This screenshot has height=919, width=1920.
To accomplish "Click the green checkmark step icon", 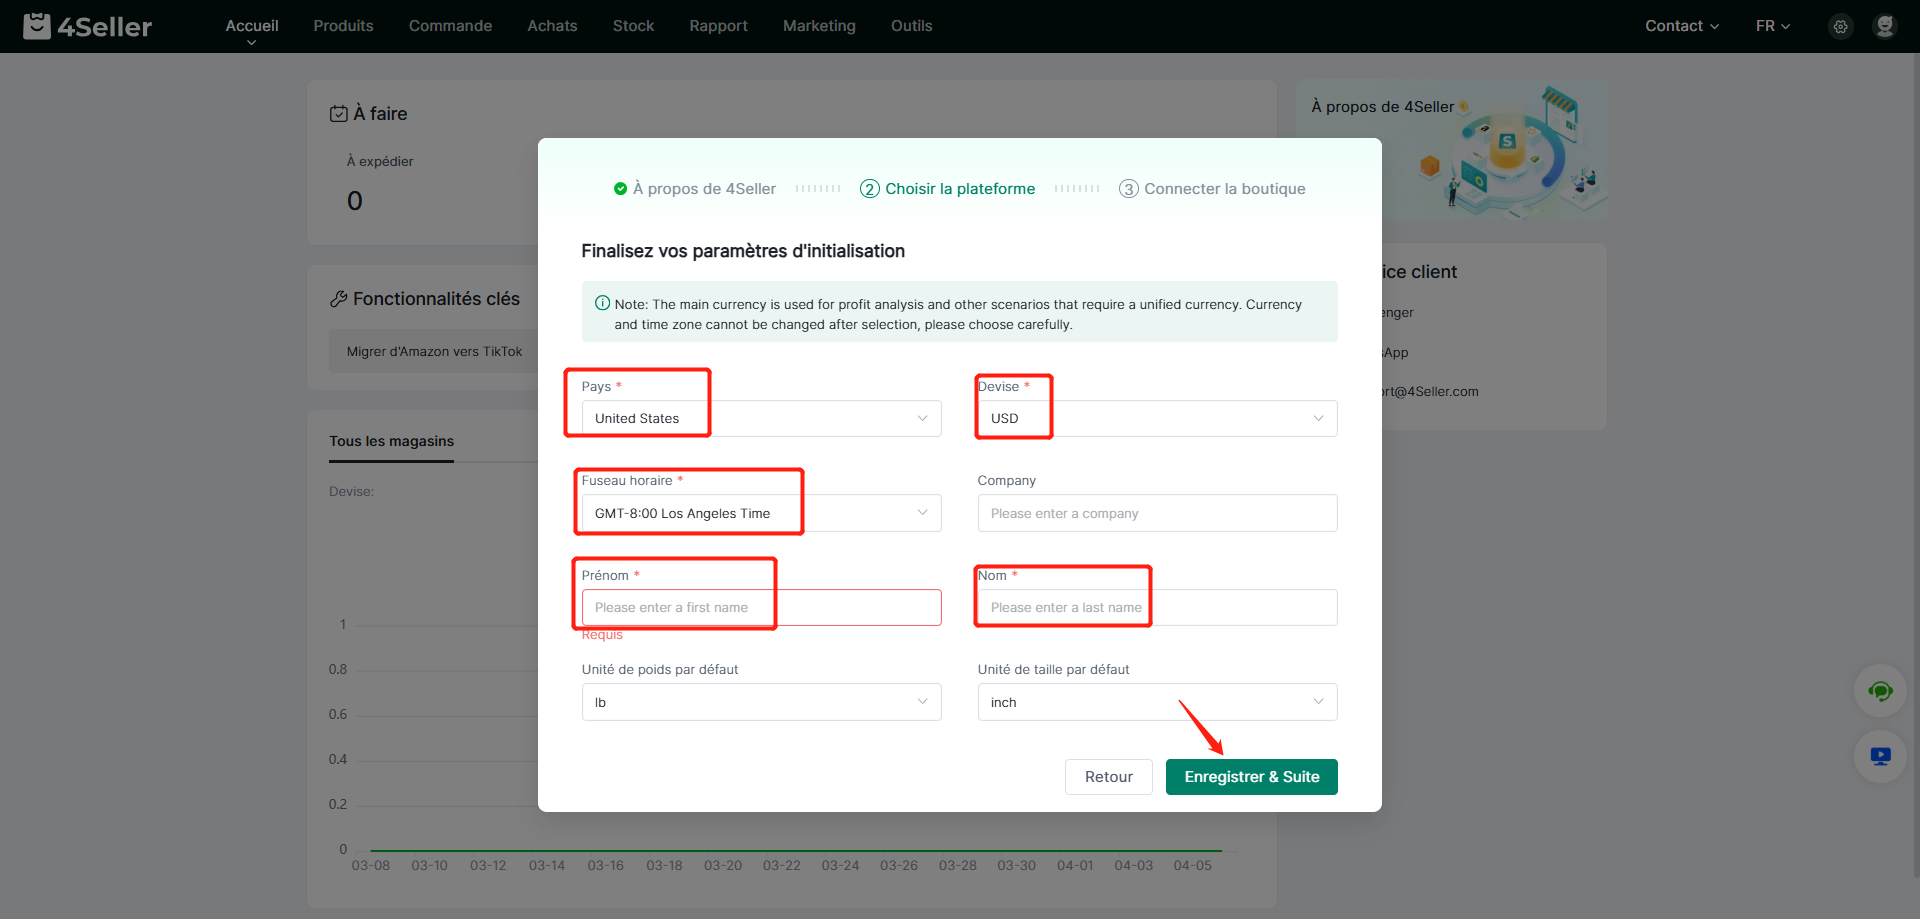I will click(x=620, y=189).
